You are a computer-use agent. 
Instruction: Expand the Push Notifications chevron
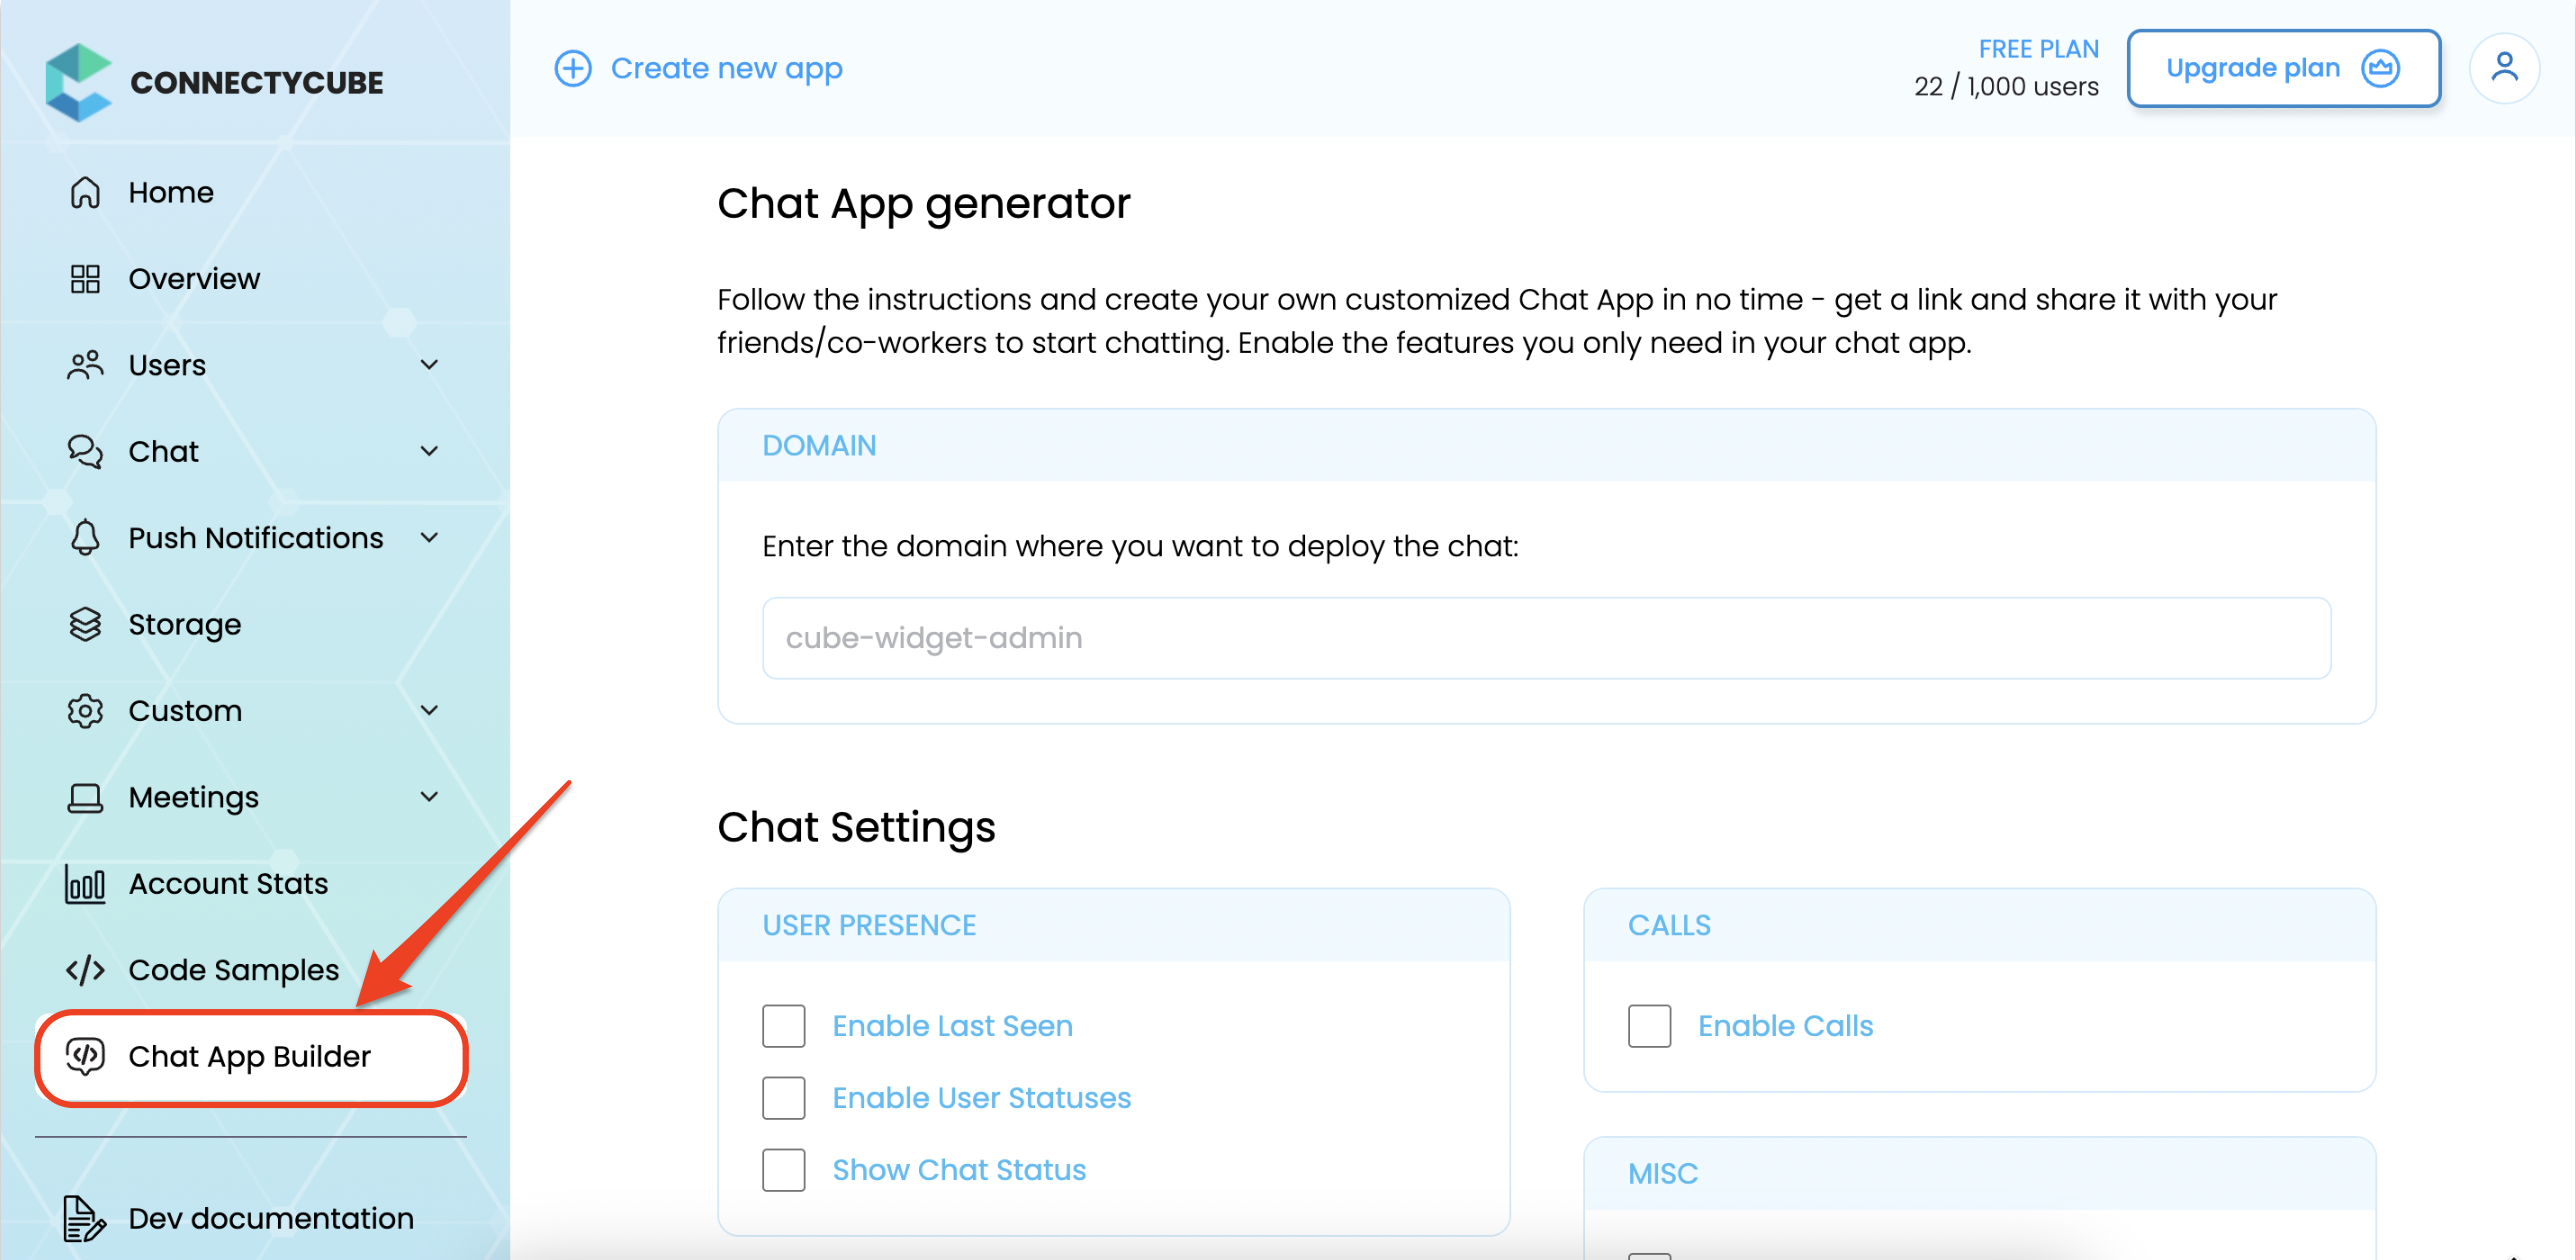tap(429, 538)
